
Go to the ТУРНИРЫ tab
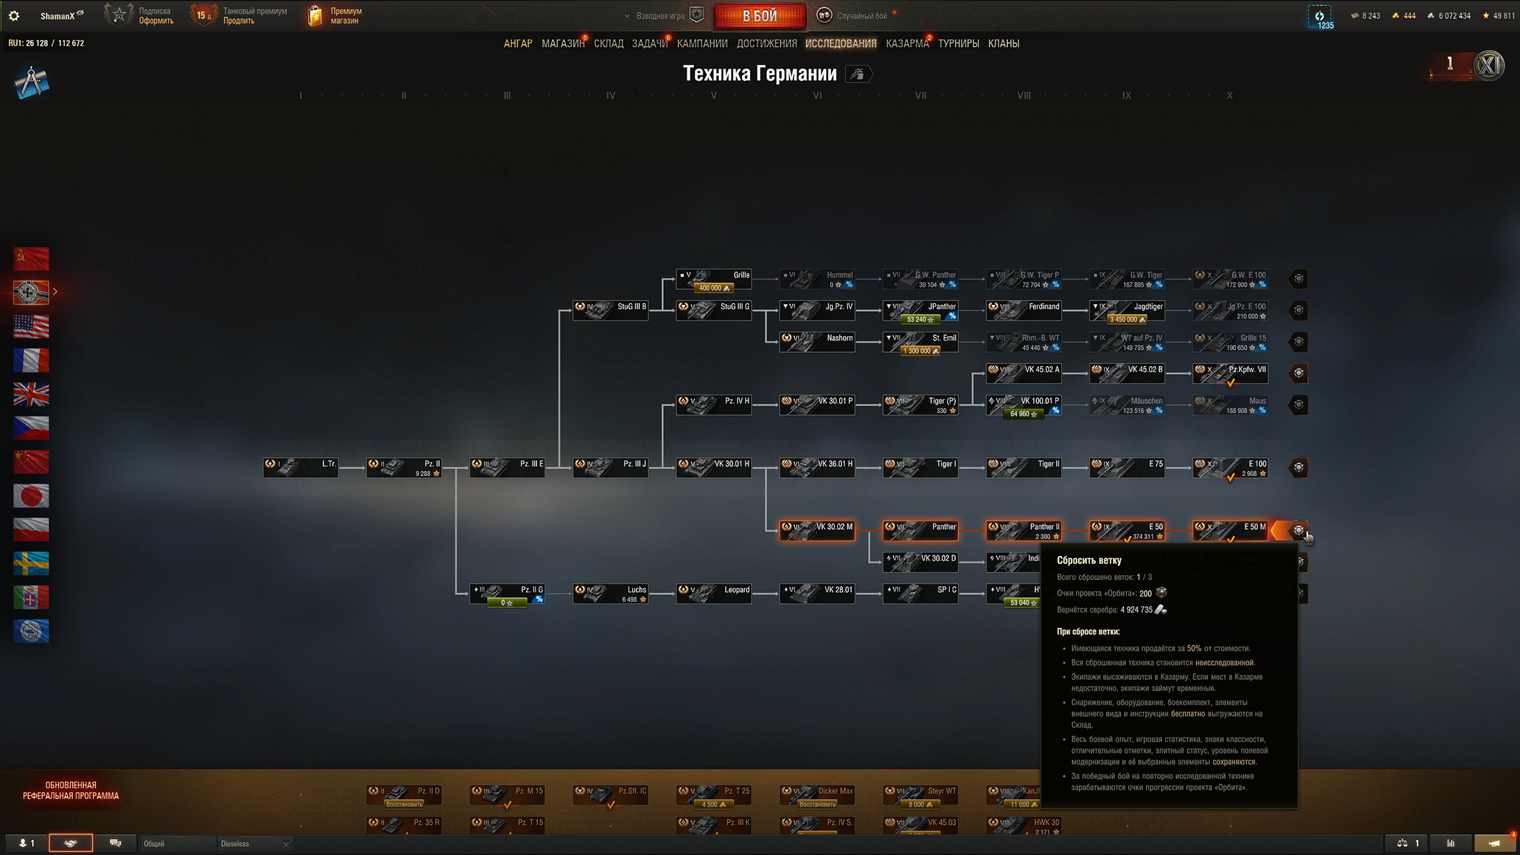click(958, 44)
